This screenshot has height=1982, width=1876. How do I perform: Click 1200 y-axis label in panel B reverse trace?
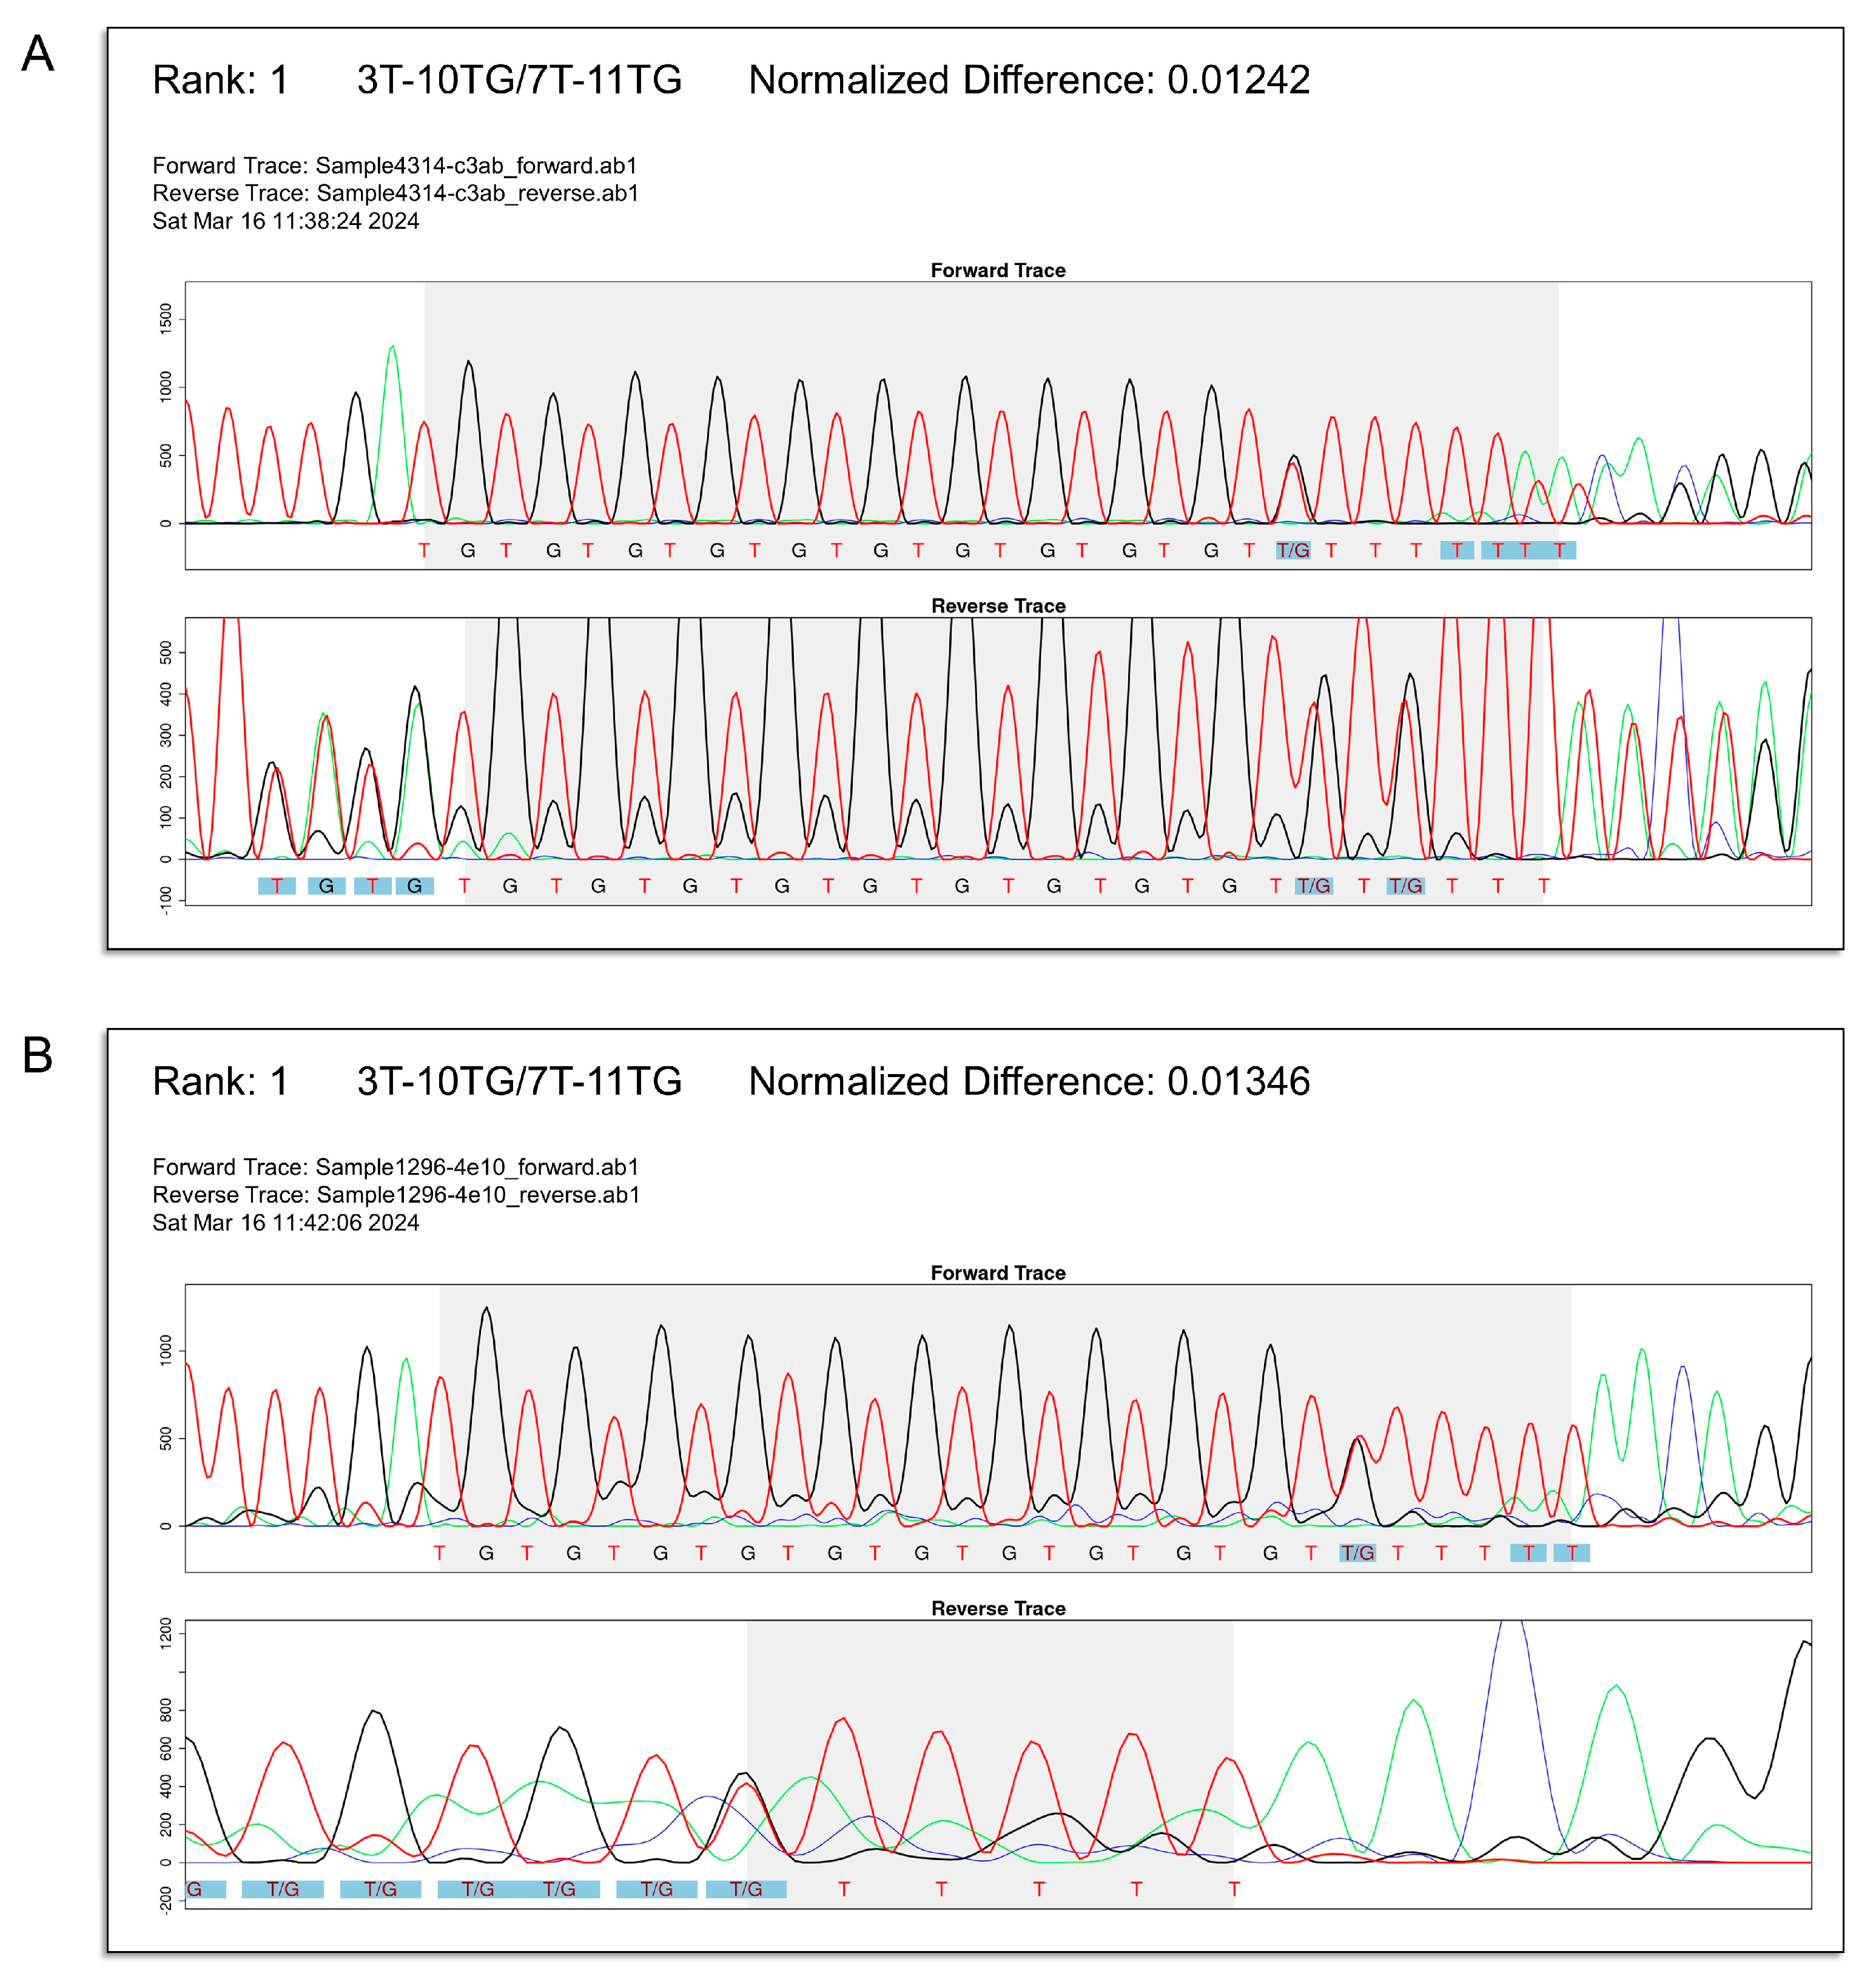[166, 1634]
